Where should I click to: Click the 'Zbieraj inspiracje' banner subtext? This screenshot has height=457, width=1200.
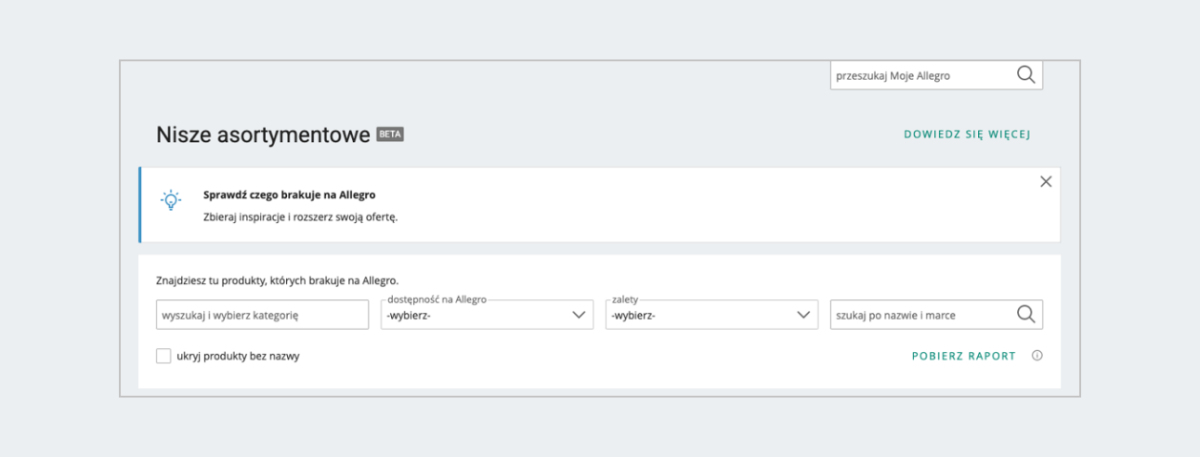(300, 217)
